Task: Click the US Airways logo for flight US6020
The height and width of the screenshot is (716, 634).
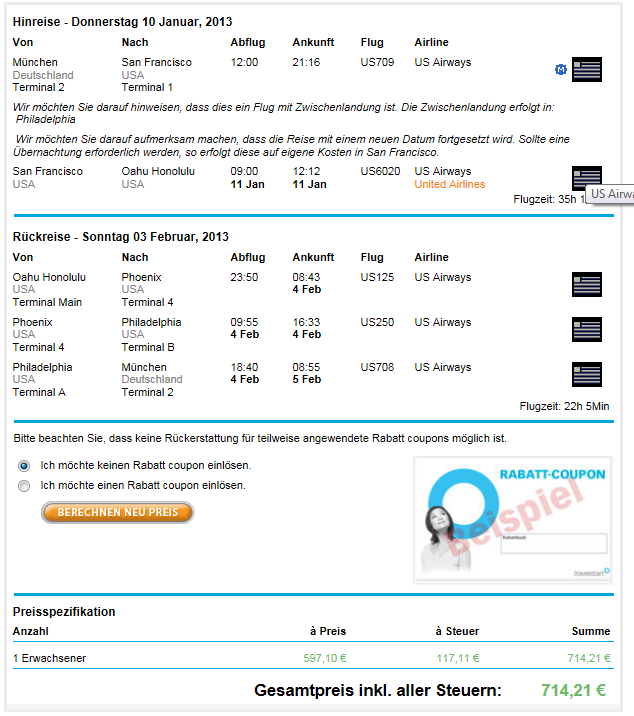Action: coord(586,177)
